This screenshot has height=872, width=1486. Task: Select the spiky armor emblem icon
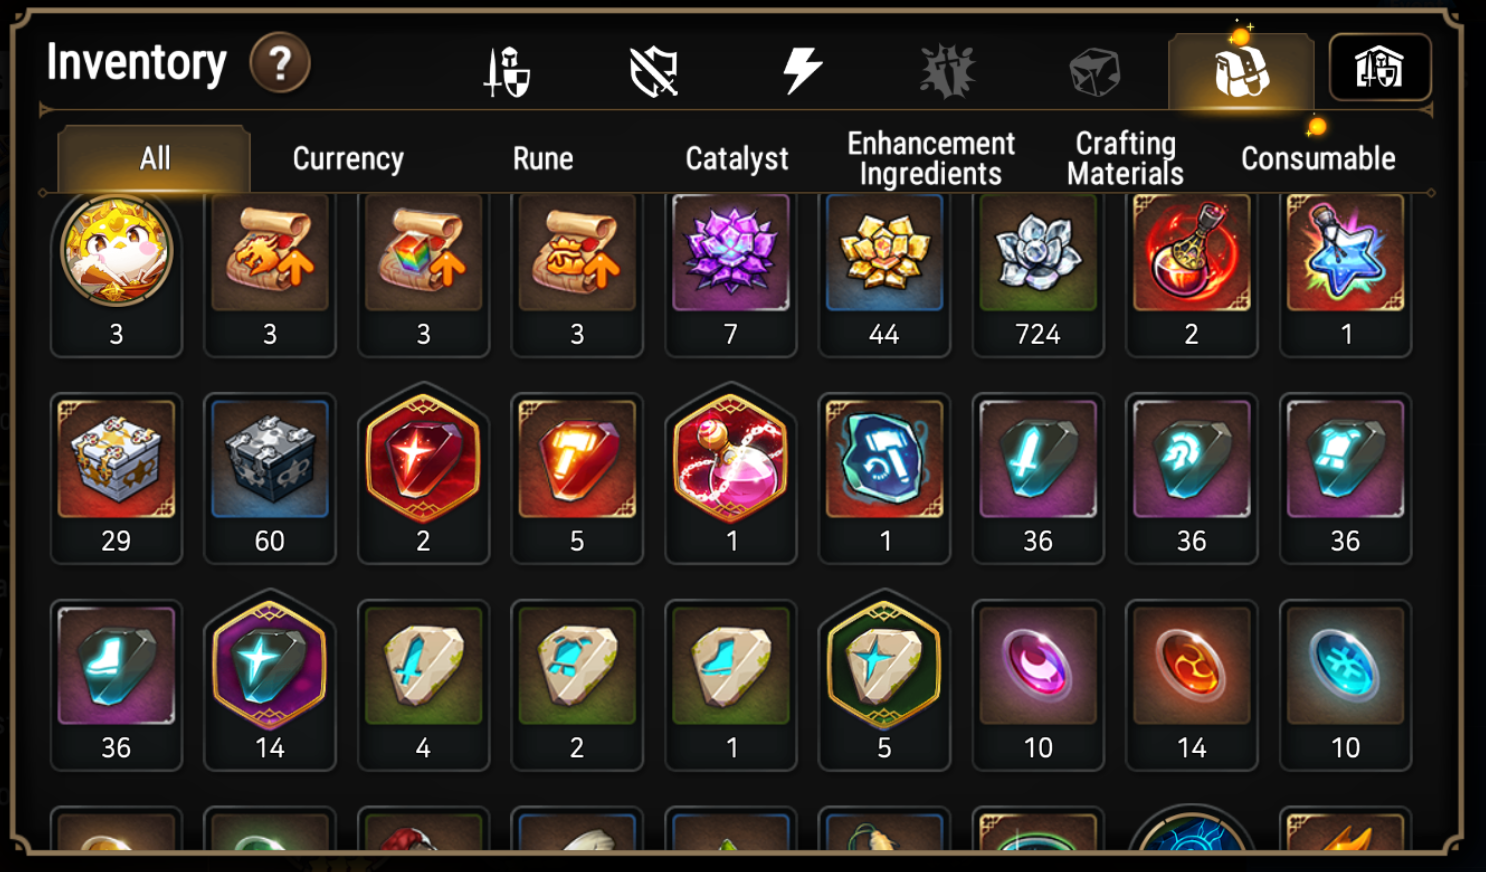[948, 71]
